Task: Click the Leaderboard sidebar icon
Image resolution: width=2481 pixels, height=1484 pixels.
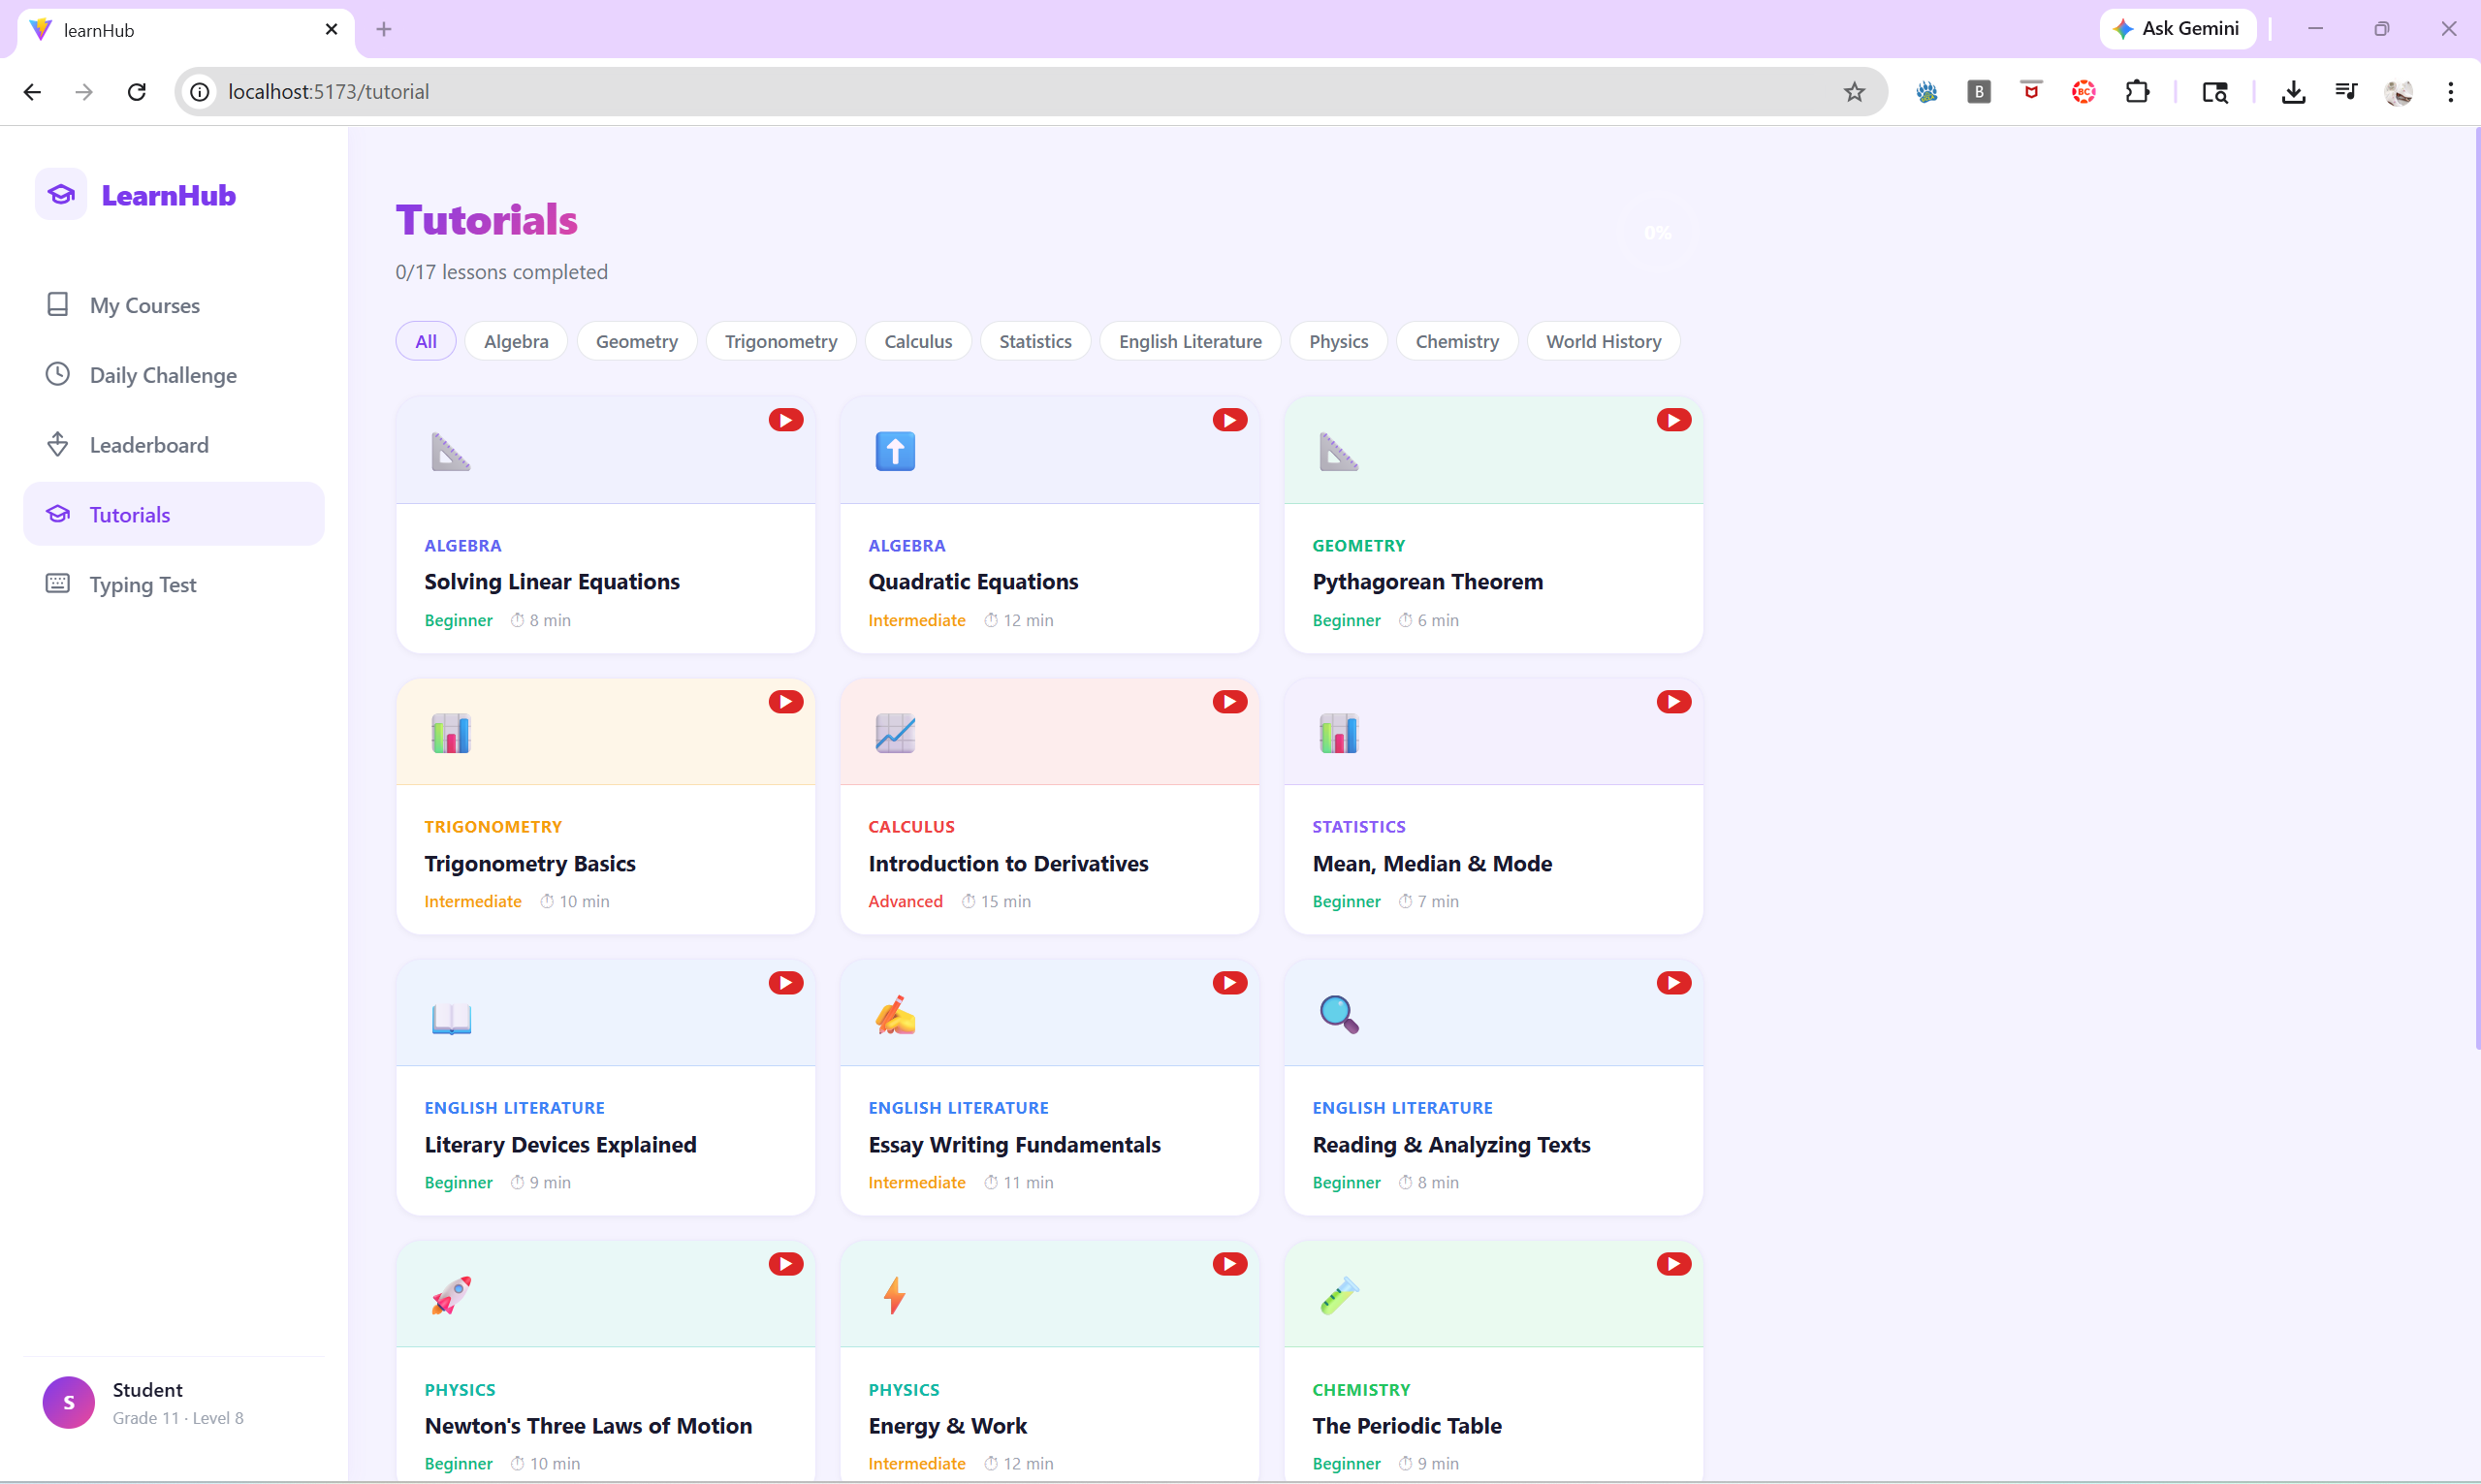Action: pos(58,444)
